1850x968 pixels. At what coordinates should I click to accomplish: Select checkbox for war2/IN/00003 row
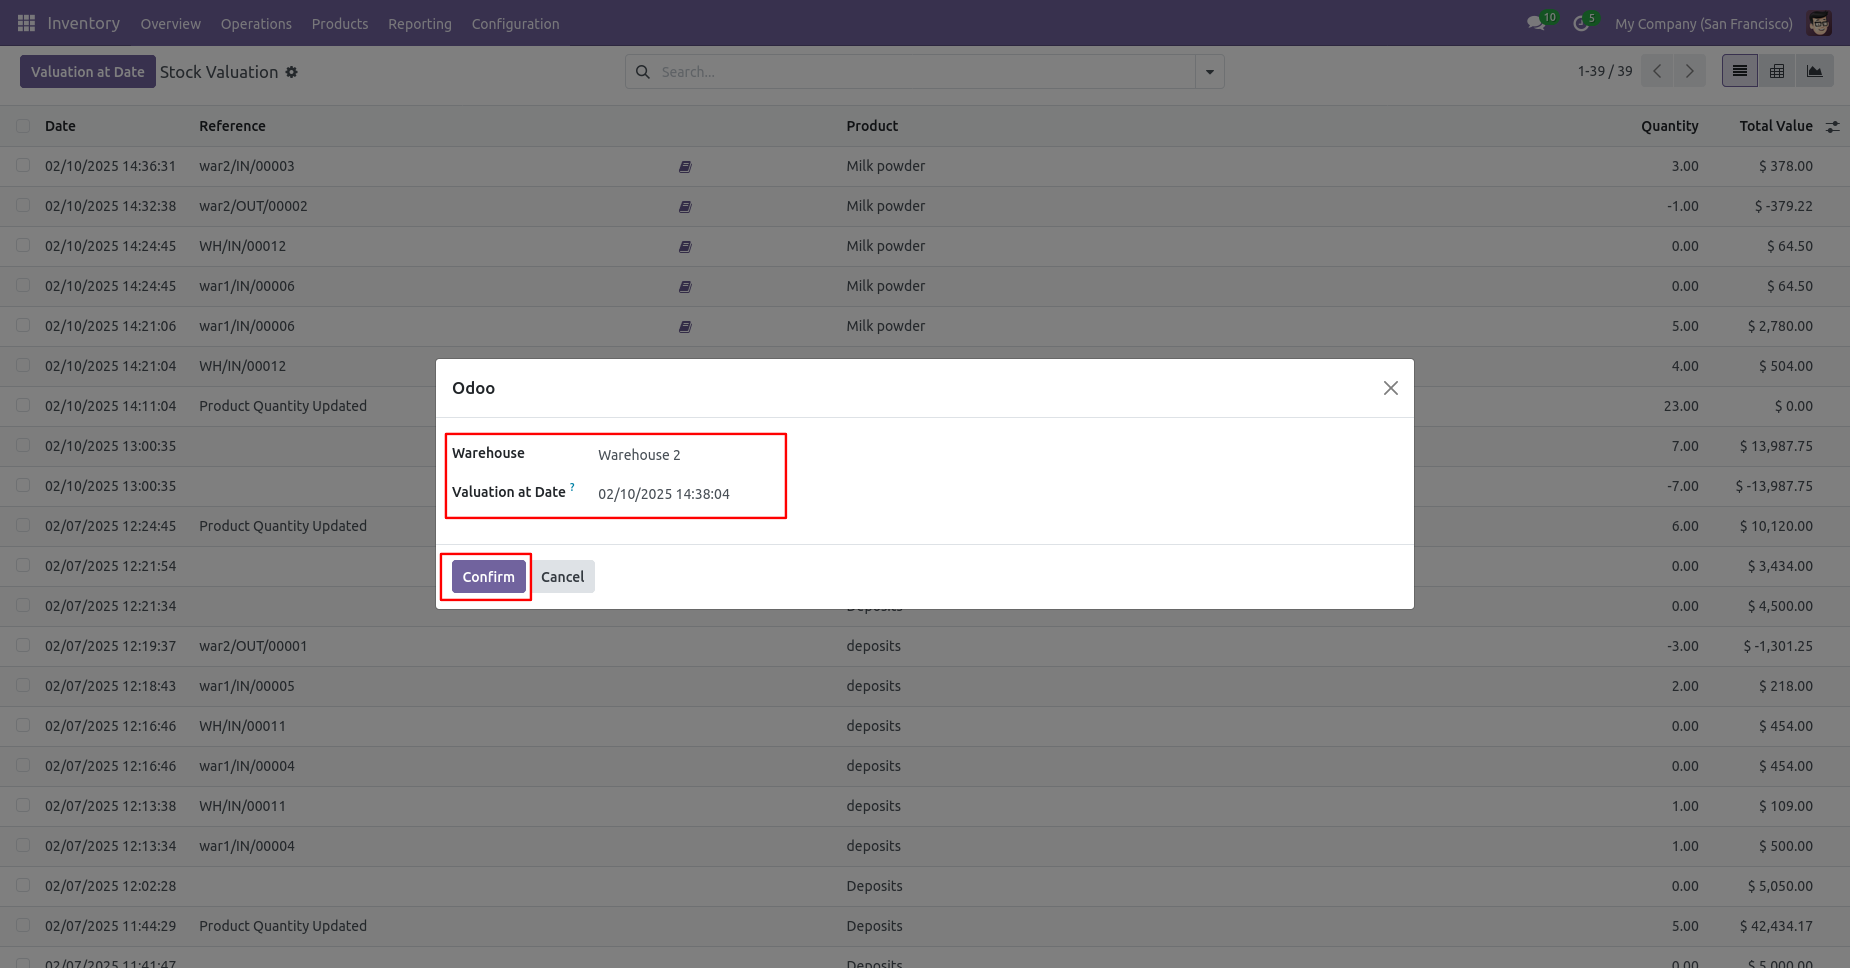[23, 166]
